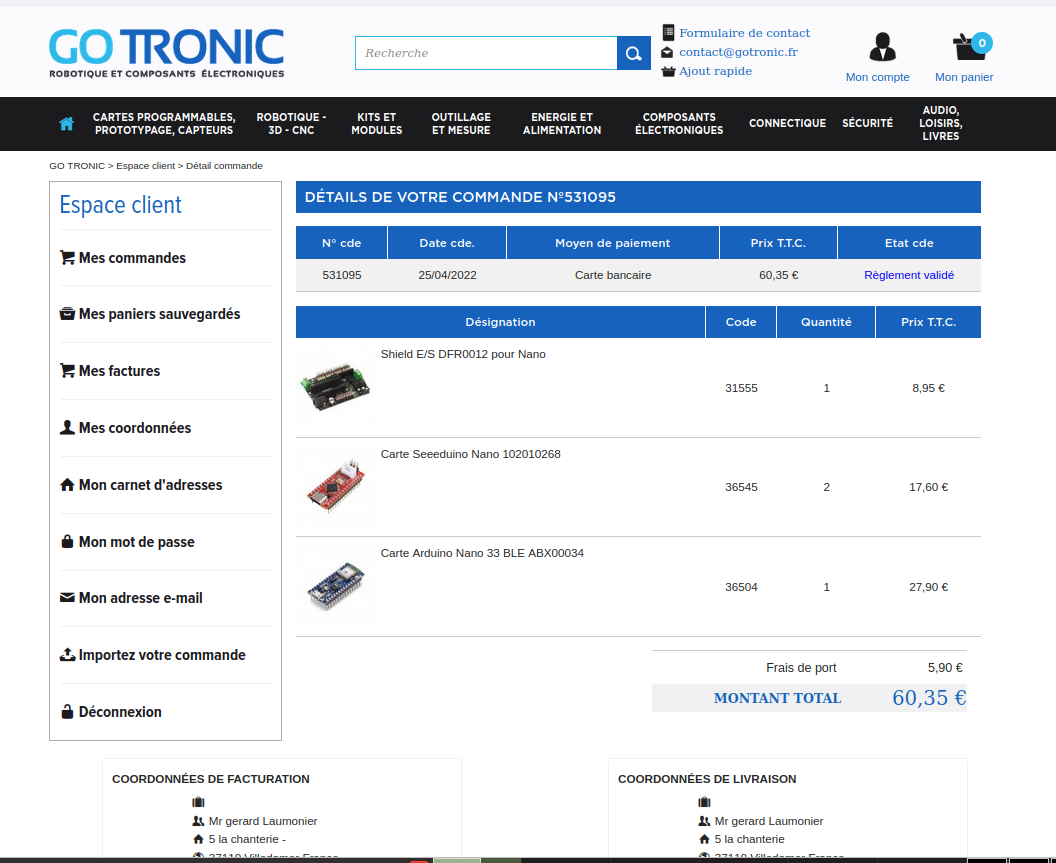Open Mes commandes in sidebar
1056x863 pixels.
[x=132, y=258]
